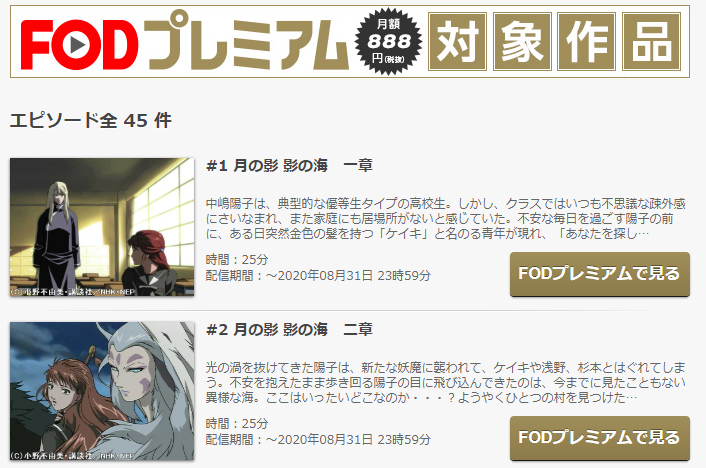Click the エピソード全 45 件 heading

click(91, 120)
